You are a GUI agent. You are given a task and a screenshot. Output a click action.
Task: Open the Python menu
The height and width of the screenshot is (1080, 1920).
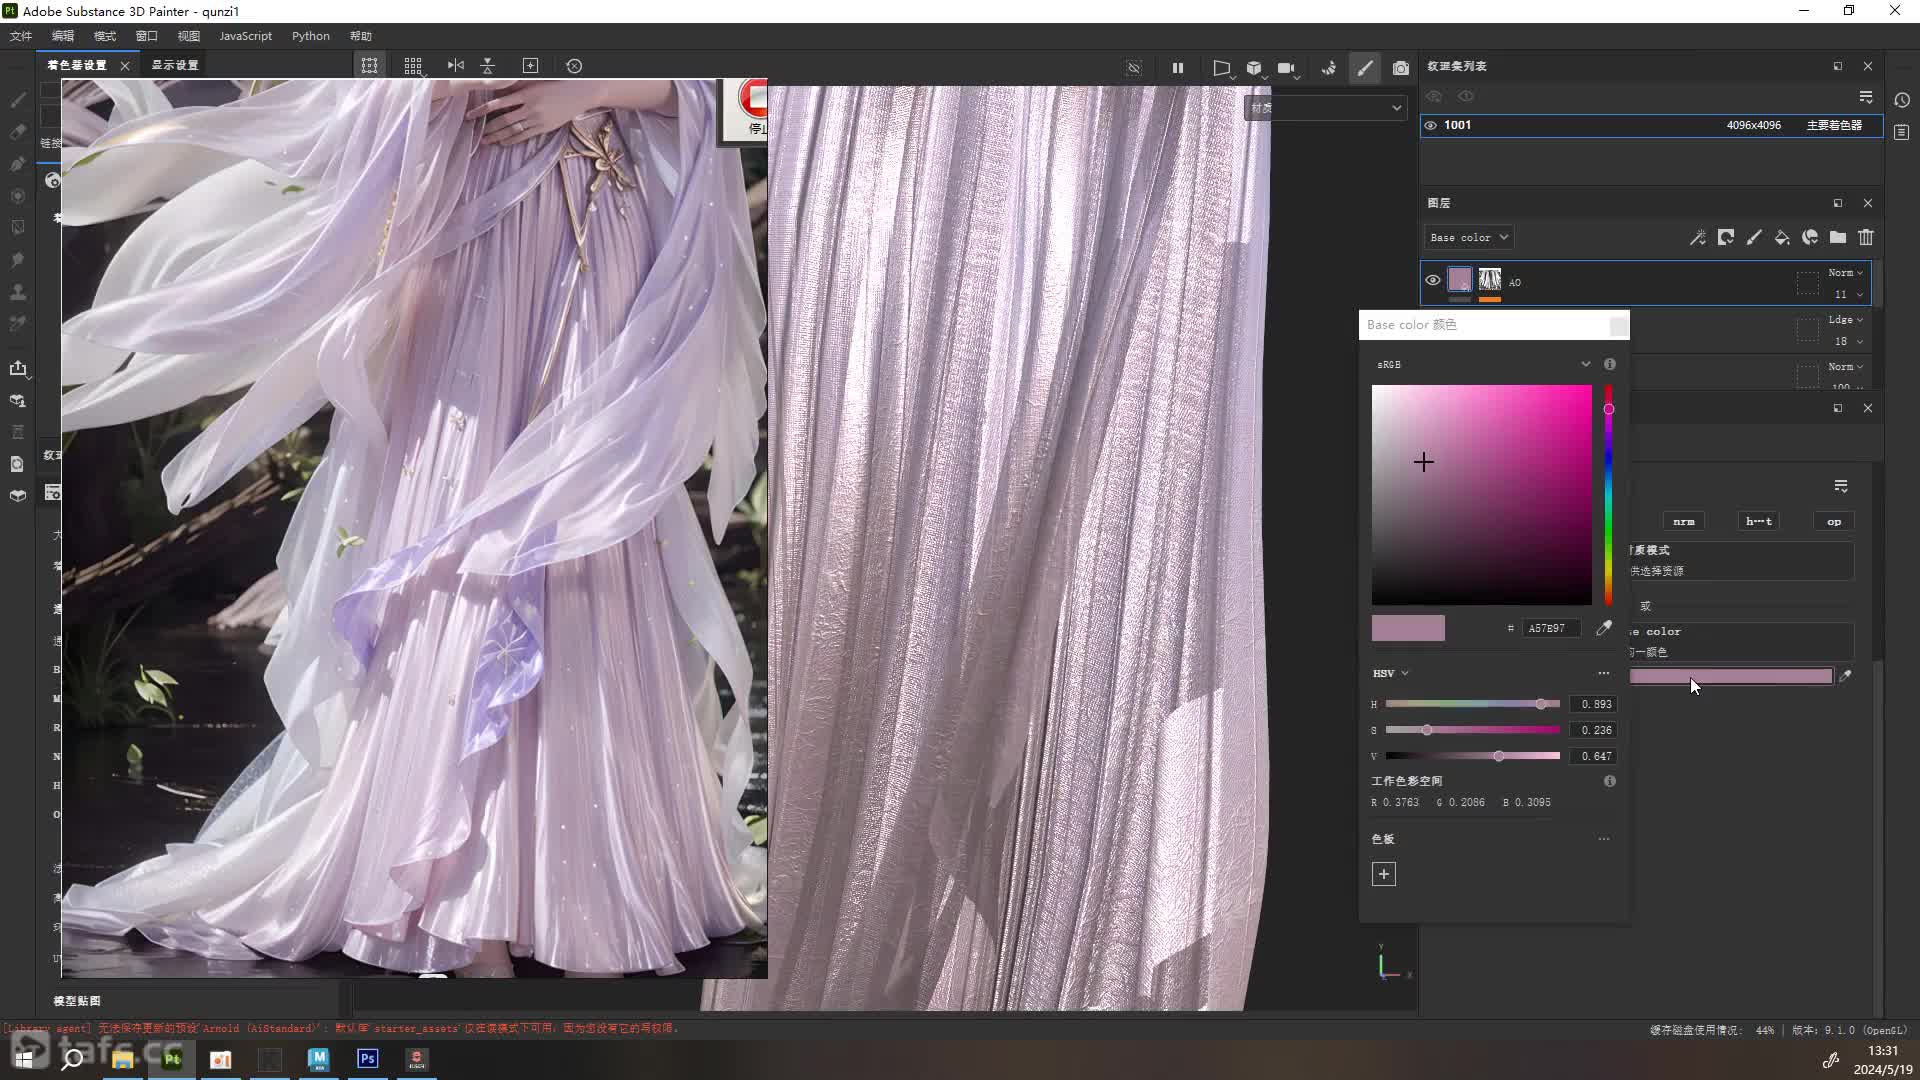click(x=311, y=36)
